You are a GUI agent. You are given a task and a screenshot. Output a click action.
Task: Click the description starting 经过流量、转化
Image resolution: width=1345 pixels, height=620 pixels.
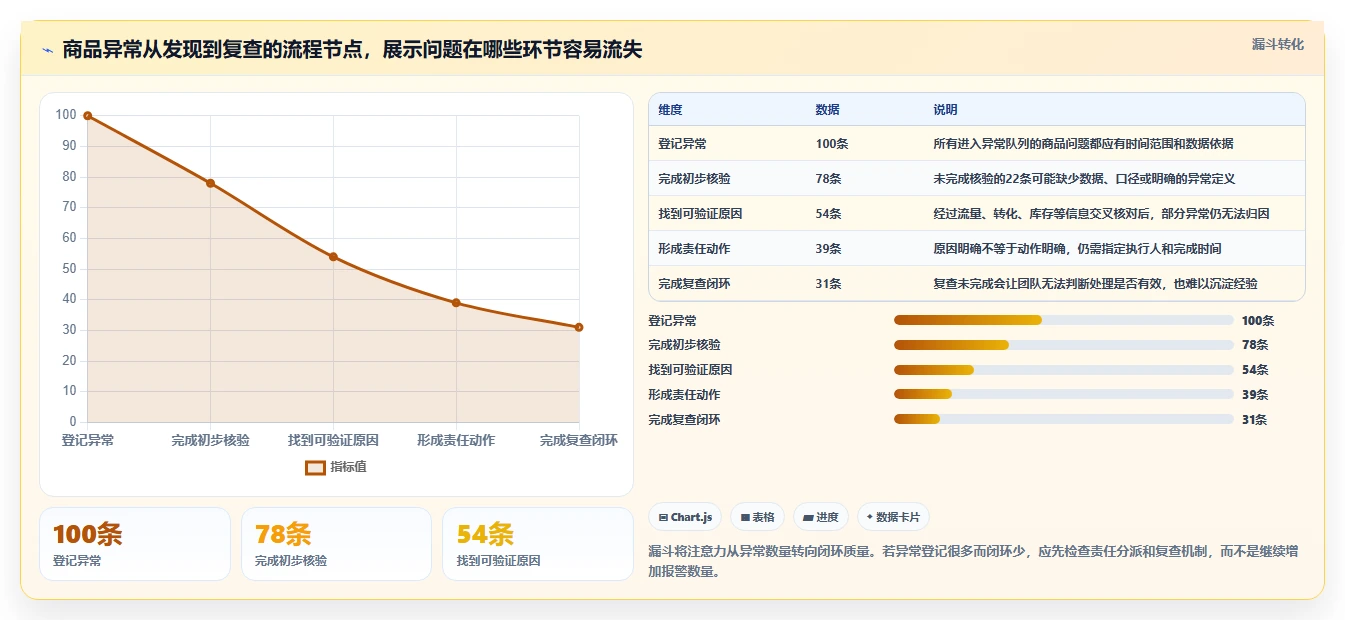(x=1101, y=214)
